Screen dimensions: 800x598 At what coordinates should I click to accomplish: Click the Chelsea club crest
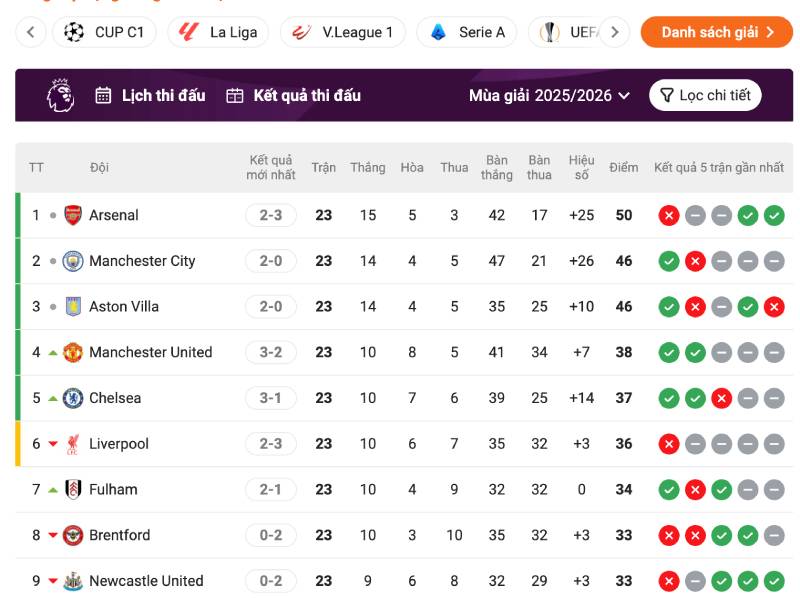73,398
